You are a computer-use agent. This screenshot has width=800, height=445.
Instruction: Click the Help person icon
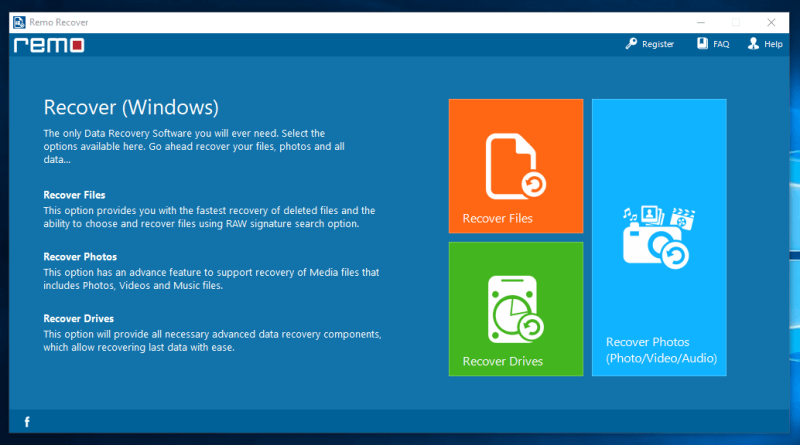[x=753, y=44]
